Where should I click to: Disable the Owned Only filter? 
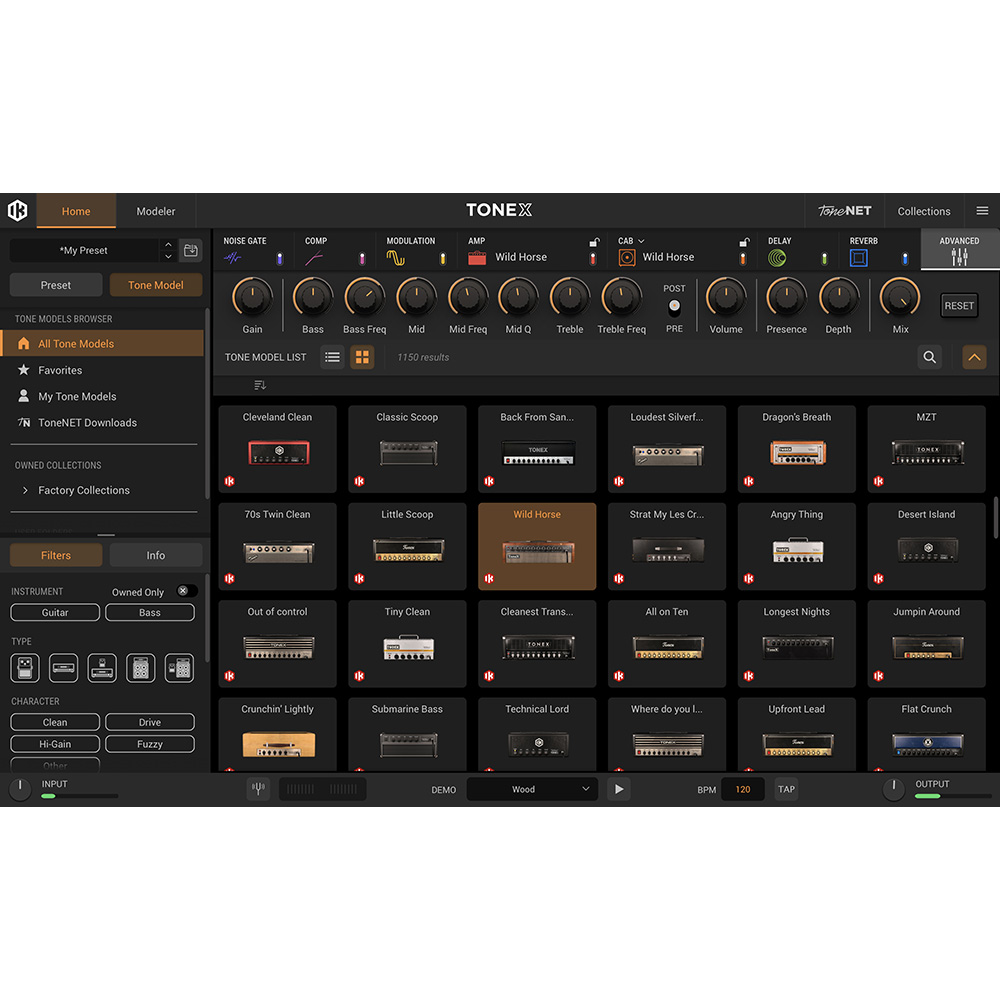coord(183,591)
